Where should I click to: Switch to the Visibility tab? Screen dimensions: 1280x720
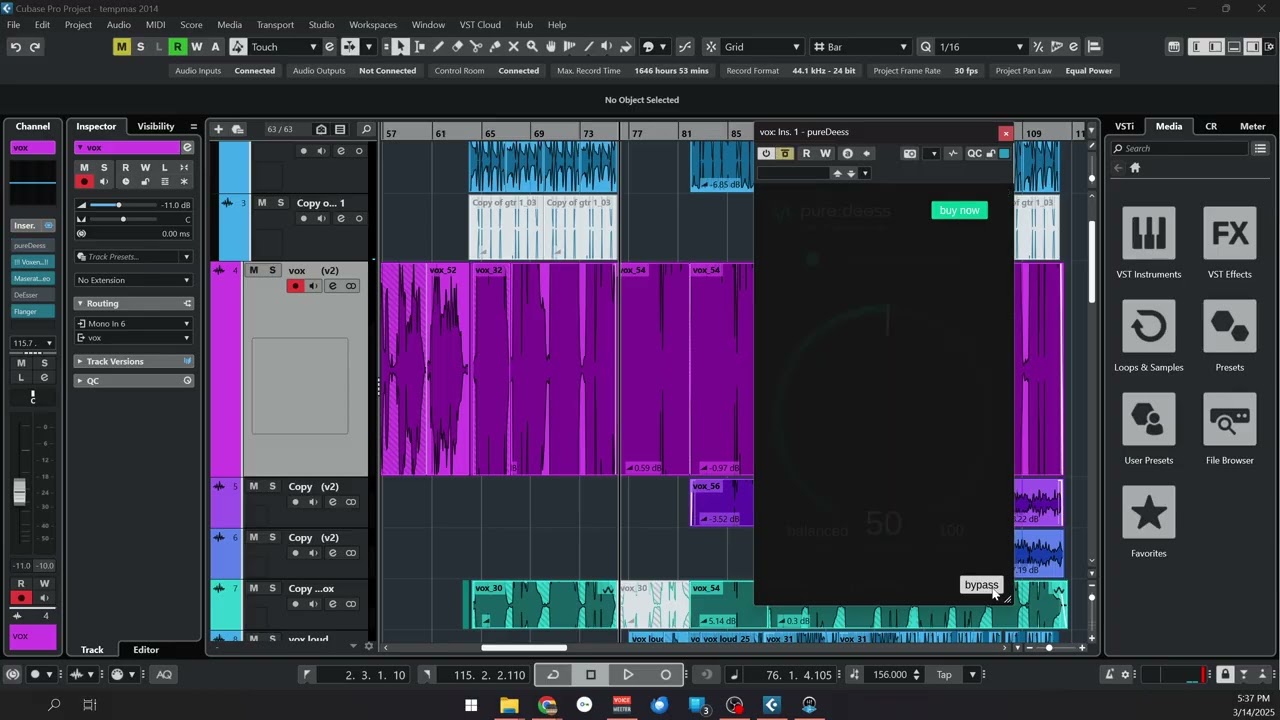point(155,126)
